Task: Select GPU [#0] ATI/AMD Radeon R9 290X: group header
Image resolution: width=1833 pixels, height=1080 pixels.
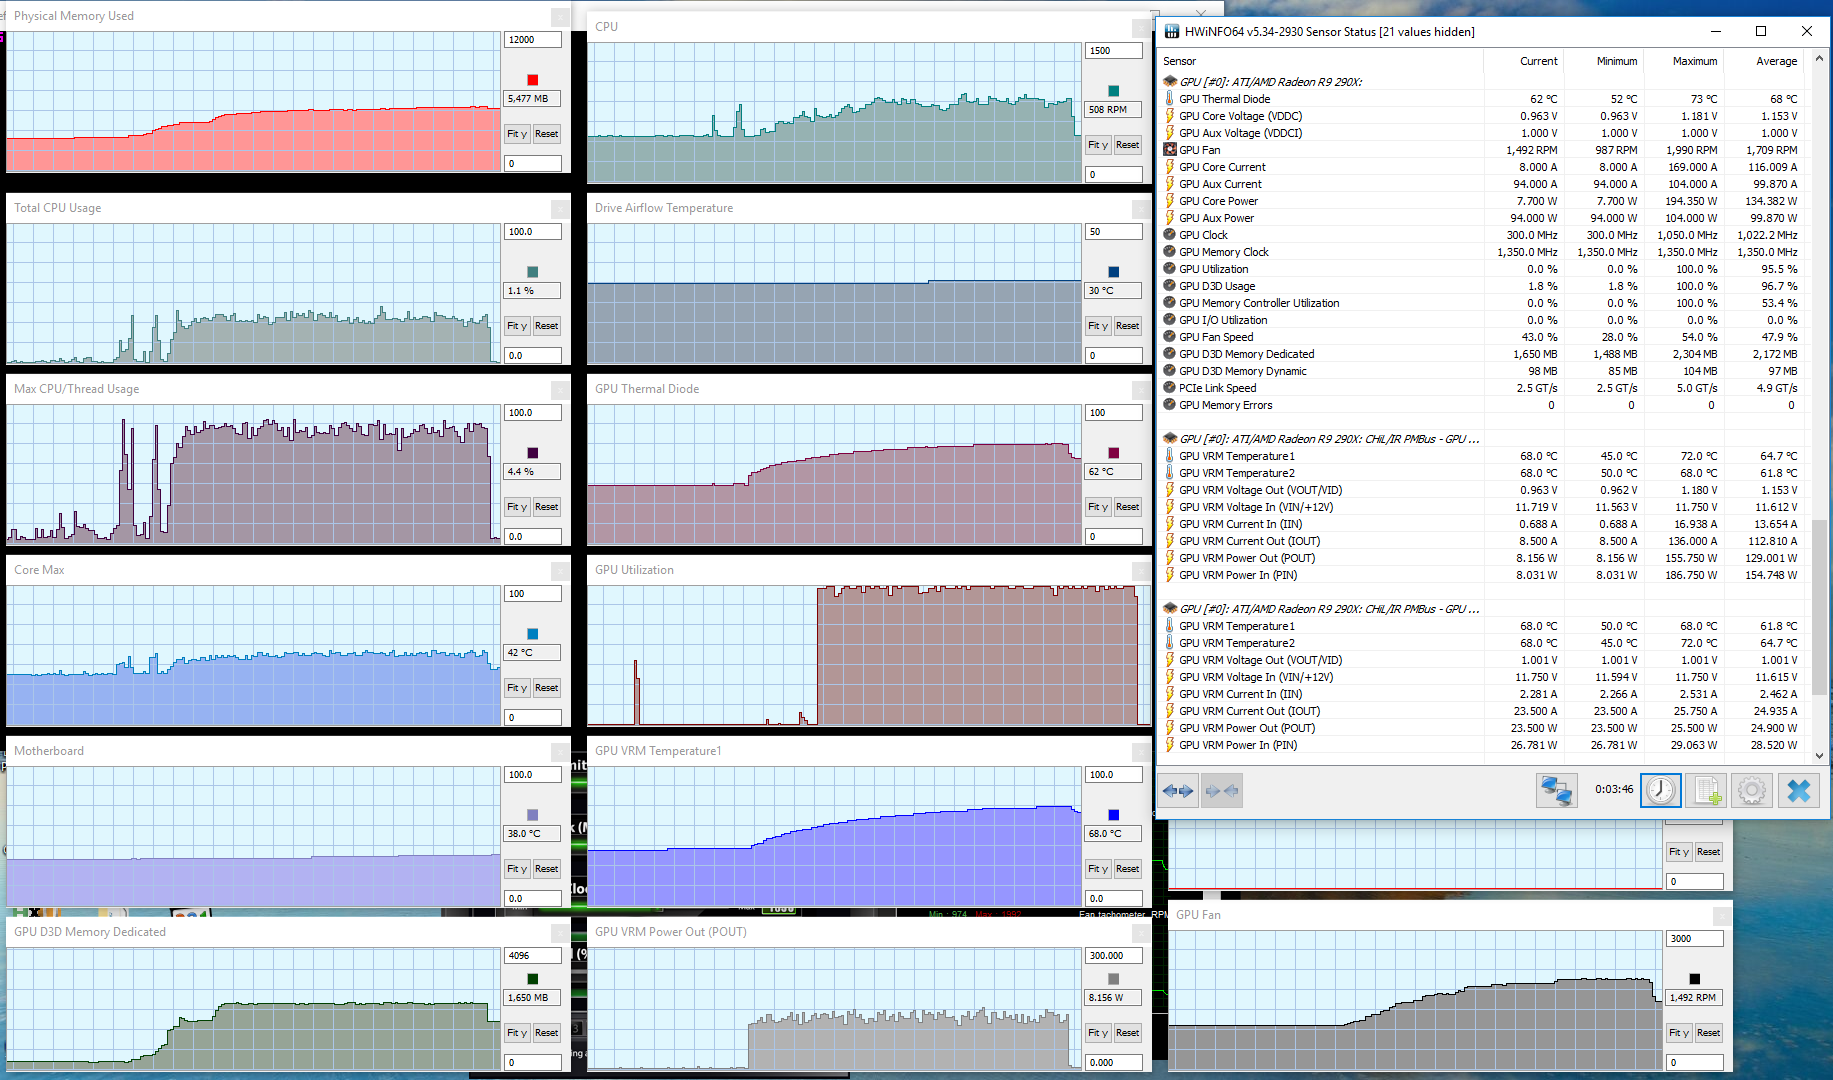Action: pos(1270,82)
